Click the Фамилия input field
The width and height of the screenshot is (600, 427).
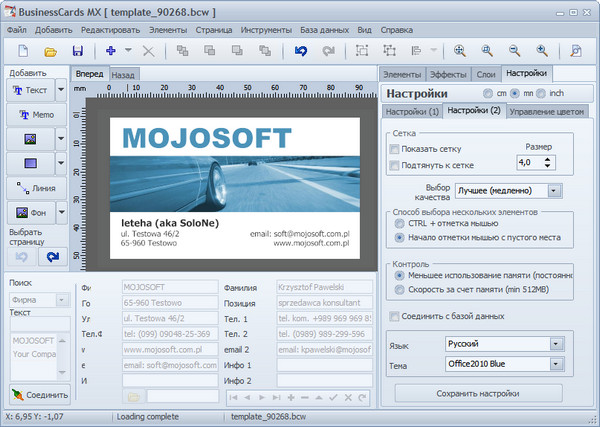click(323, 286)
